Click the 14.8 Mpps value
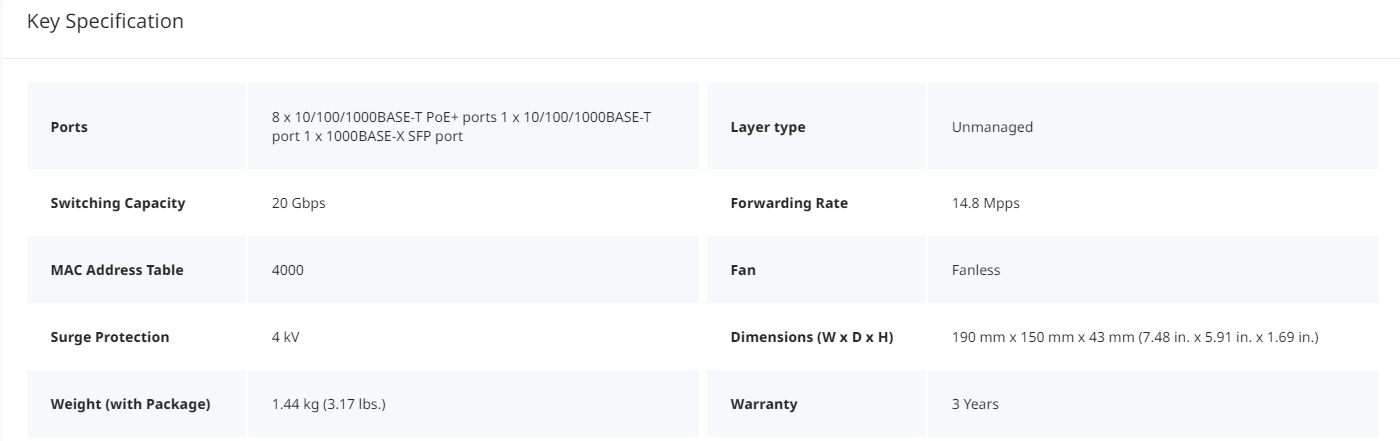Image resolution: width=1400 pixels, height=441 pixels. click(x=986, y=203)
